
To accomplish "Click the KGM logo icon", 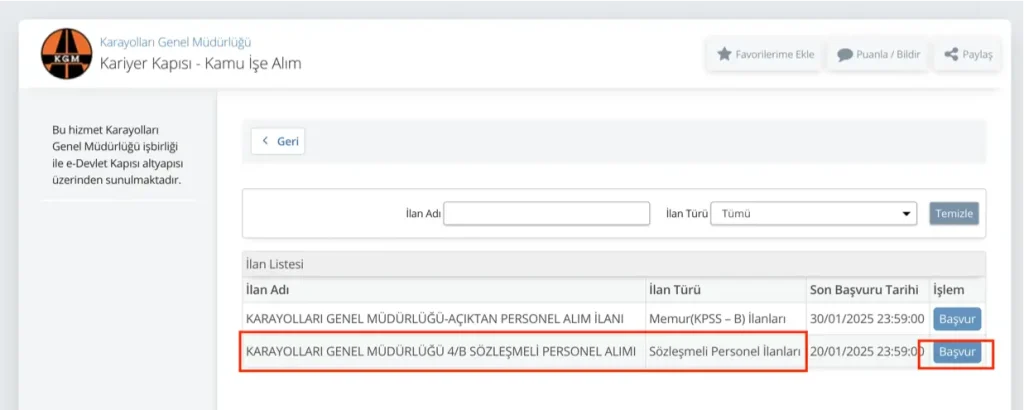I will coord(67,54).
